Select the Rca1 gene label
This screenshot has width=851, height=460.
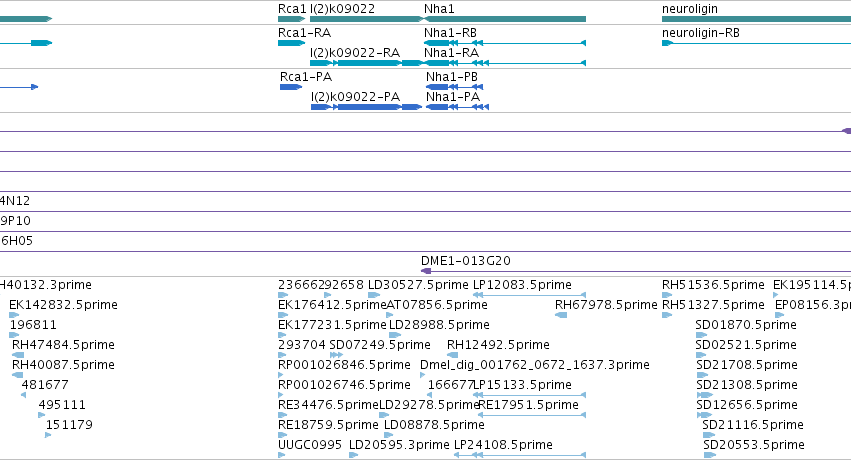point(292,9)
